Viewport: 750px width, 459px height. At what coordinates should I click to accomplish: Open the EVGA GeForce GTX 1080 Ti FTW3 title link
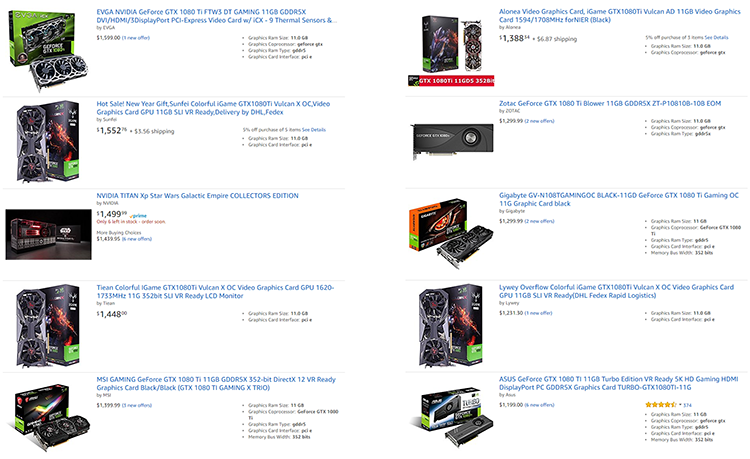(x=217, y=16)
